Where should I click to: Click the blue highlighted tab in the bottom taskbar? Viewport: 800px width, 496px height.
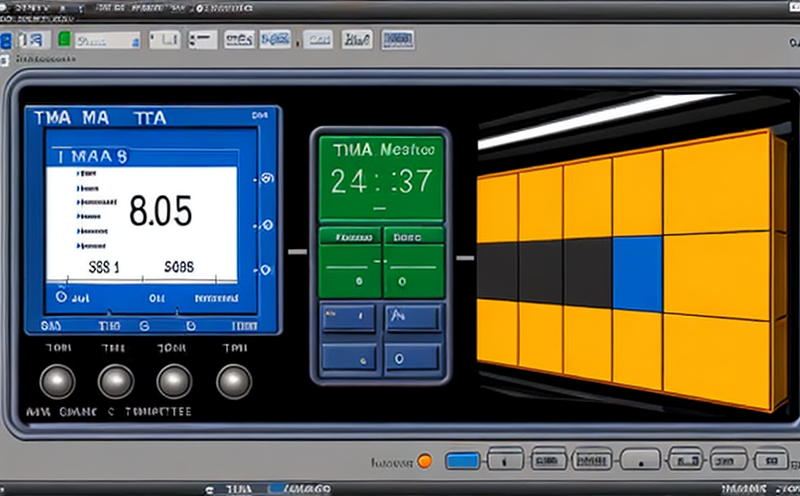tap(299, 490)
